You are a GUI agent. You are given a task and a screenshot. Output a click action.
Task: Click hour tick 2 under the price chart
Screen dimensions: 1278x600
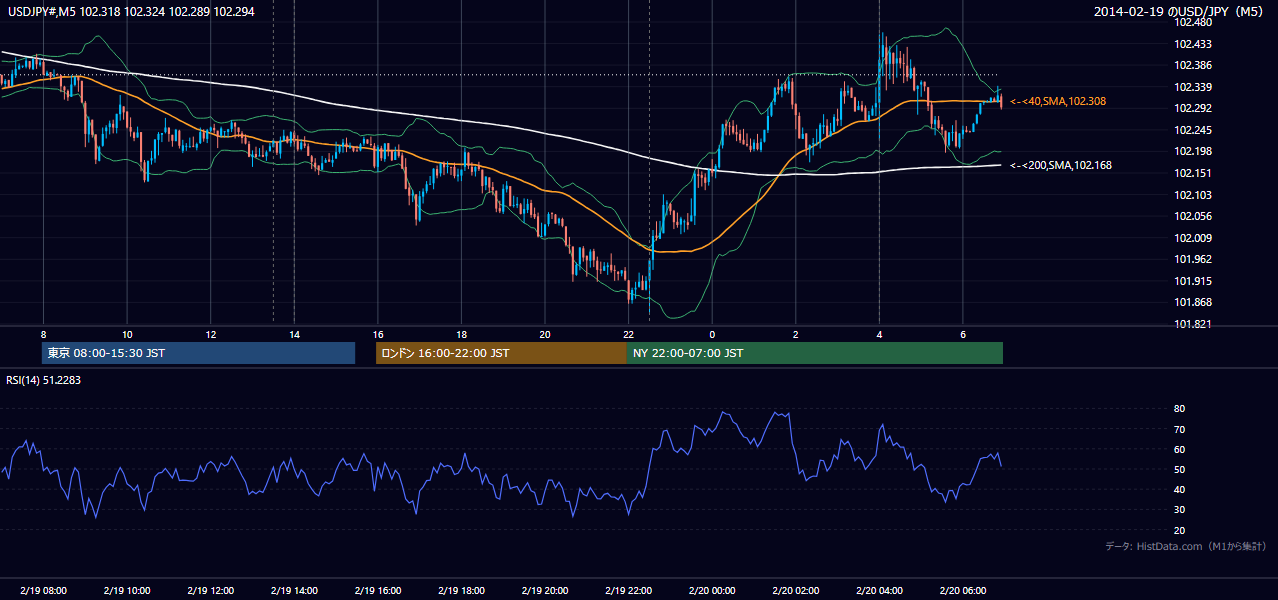click(795, 334)
